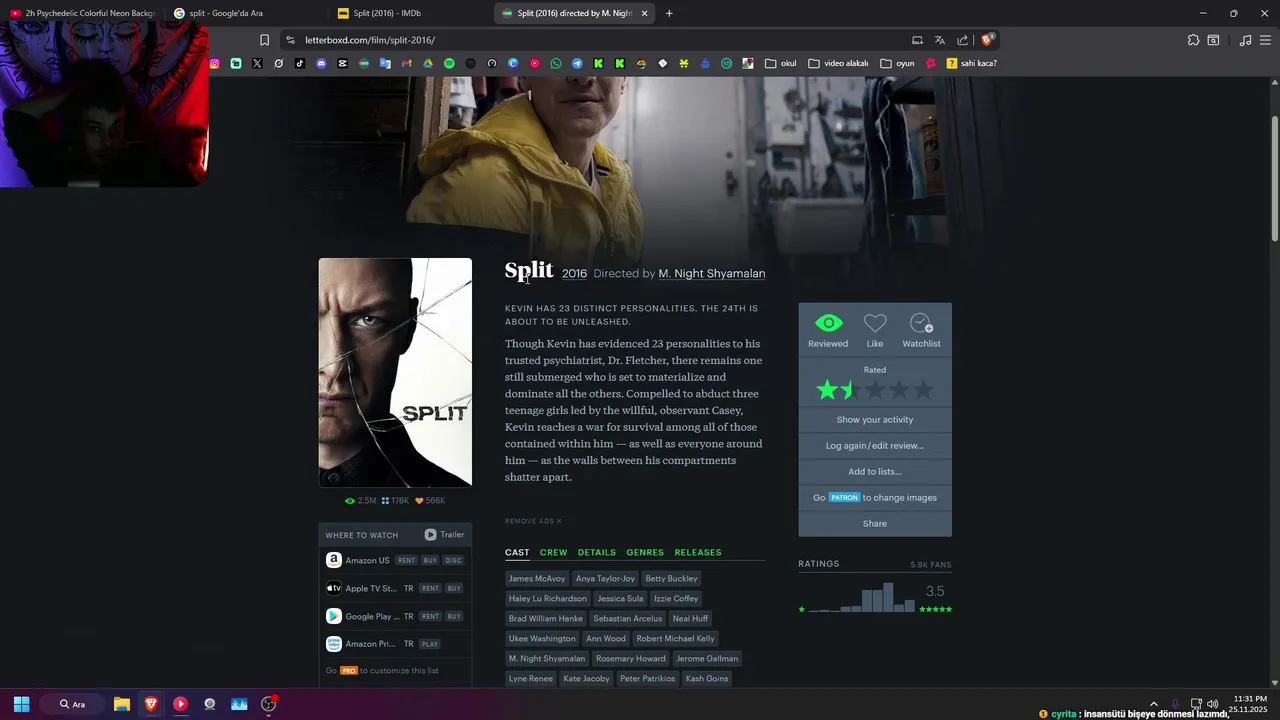The width and height of the screenshot is (1280, 720).
Task: Click the 176K lists count
Action: tap(395, 501)
